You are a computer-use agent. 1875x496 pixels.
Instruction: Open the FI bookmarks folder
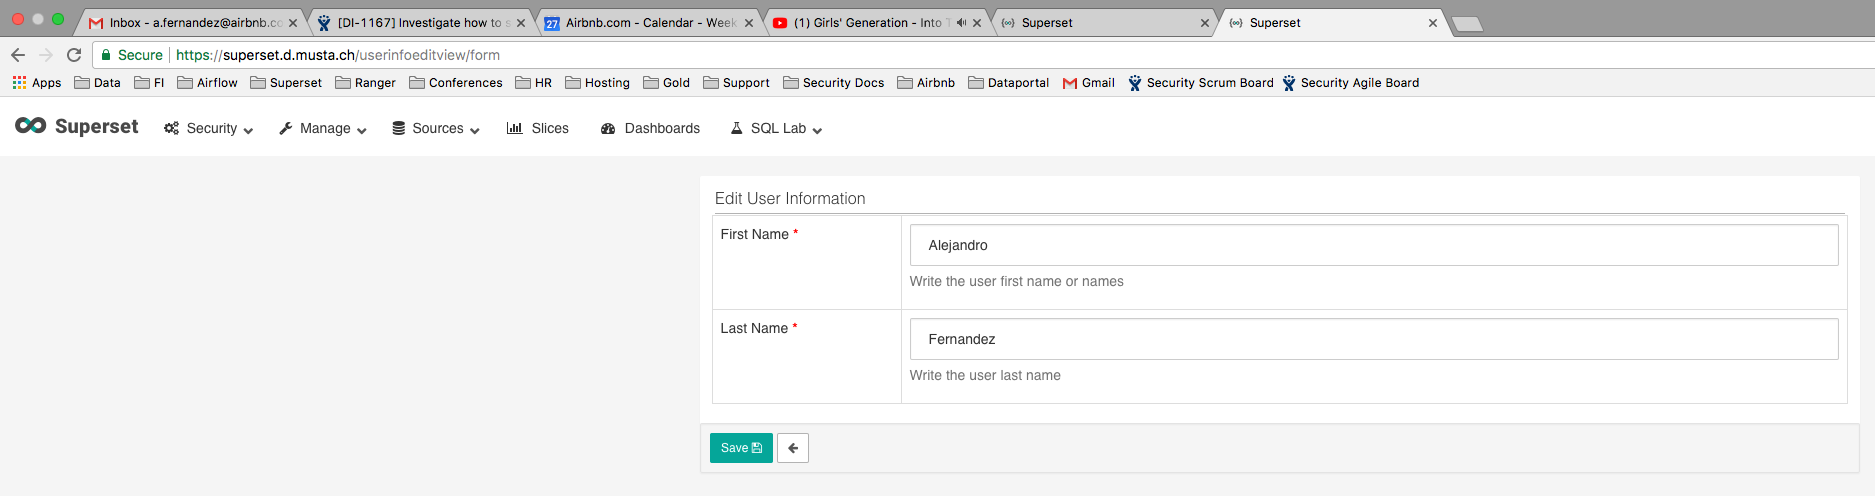(150, 83)
